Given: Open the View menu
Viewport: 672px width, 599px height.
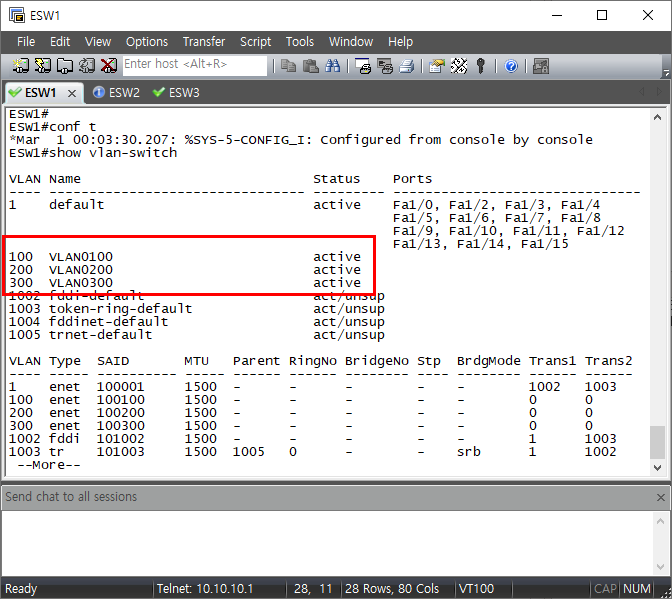Looking at the screenshot, I should (x=98, y=42).
